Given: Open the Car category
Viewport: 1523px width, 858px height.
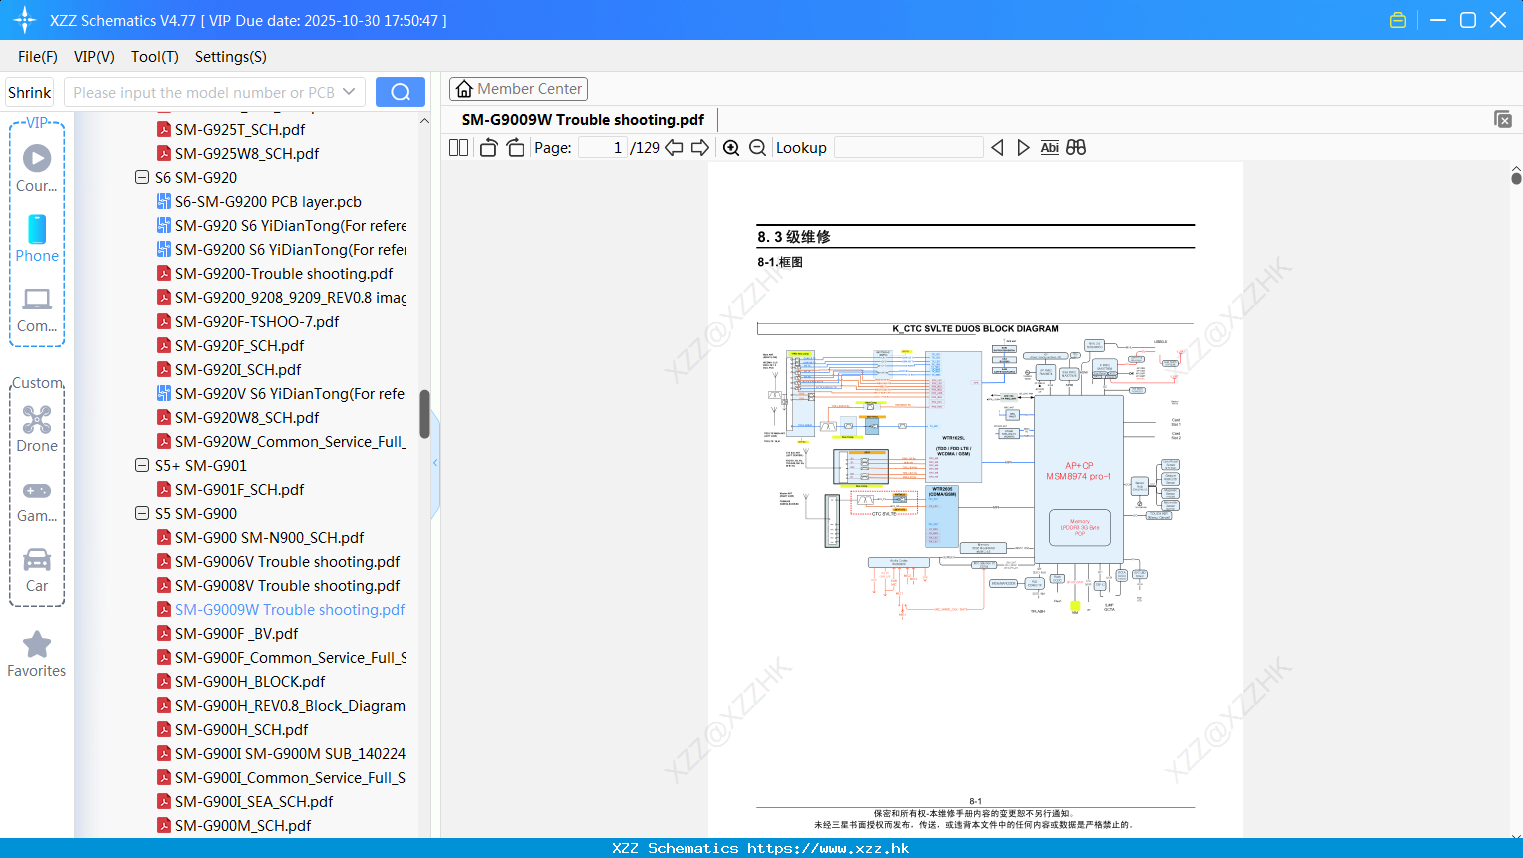Looking at the screenshot, I should click(37, 570).
